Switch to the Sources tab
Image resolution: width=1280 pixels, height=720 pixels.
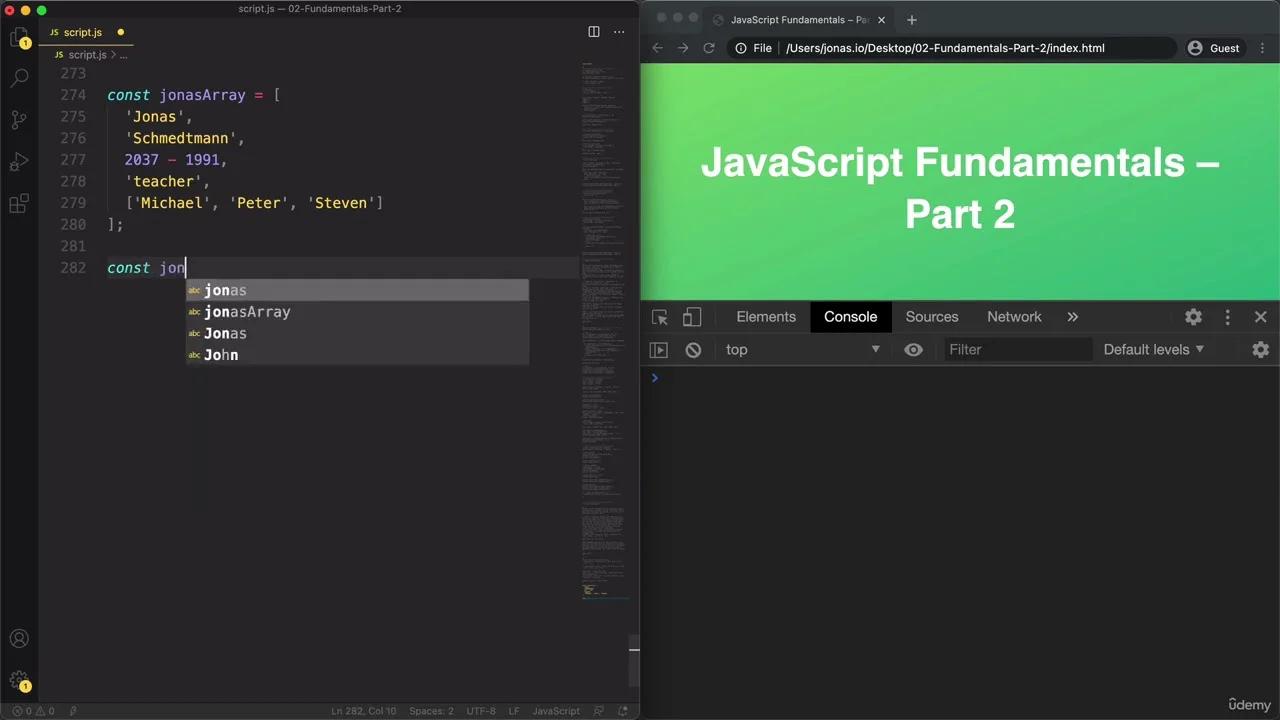point(931,316)
